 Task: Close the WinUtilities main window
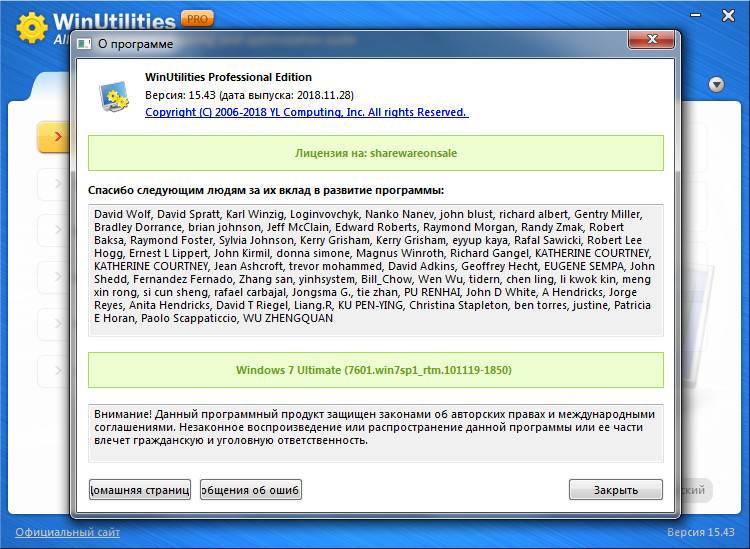coord(728,15)
